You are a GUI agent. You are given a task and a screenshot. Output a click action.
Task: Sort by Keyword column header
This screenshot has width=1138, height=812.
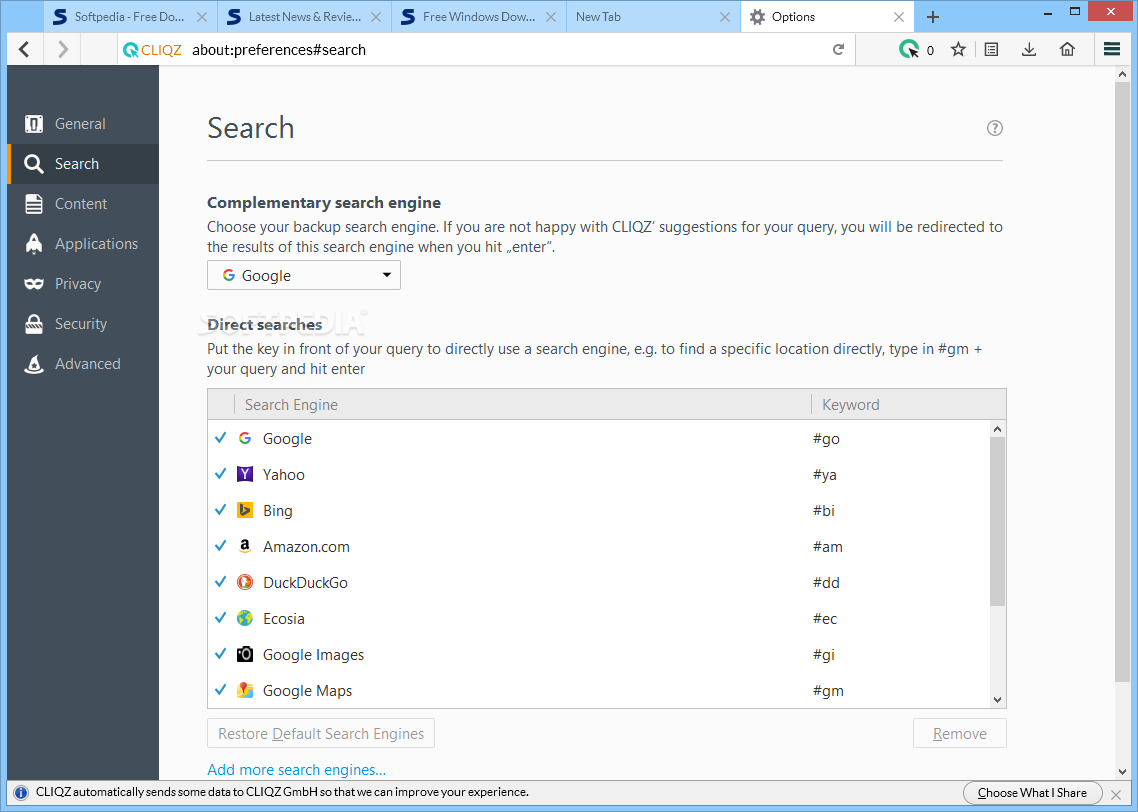tap(909, 405)
